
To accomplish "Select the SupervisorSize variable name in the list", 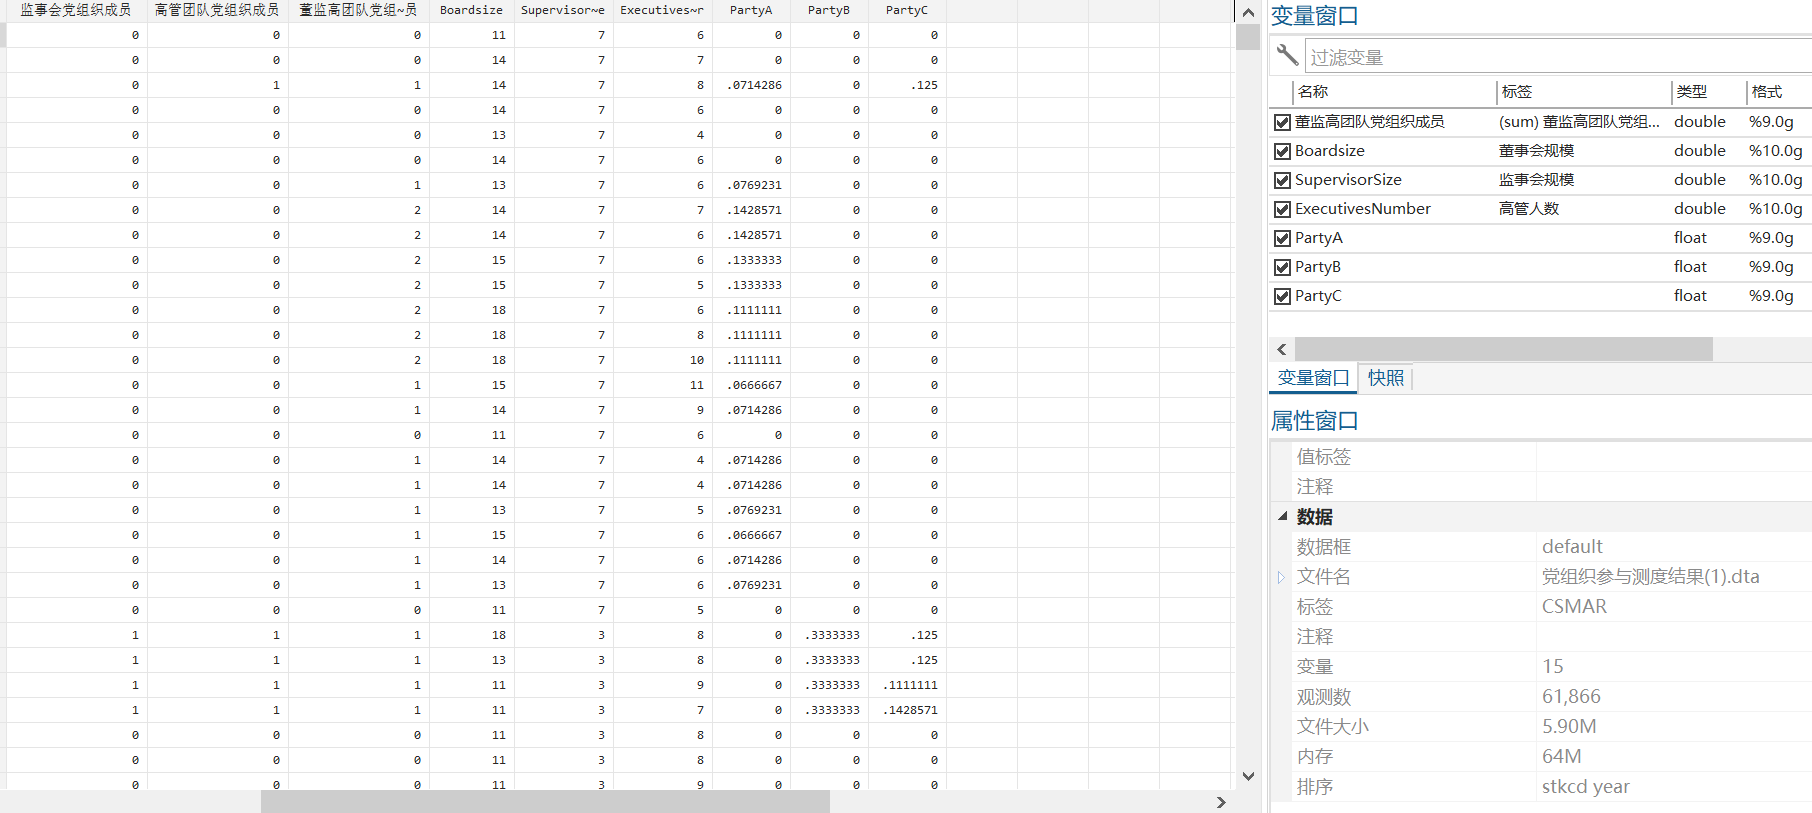I will click(x=1348, y=180).
